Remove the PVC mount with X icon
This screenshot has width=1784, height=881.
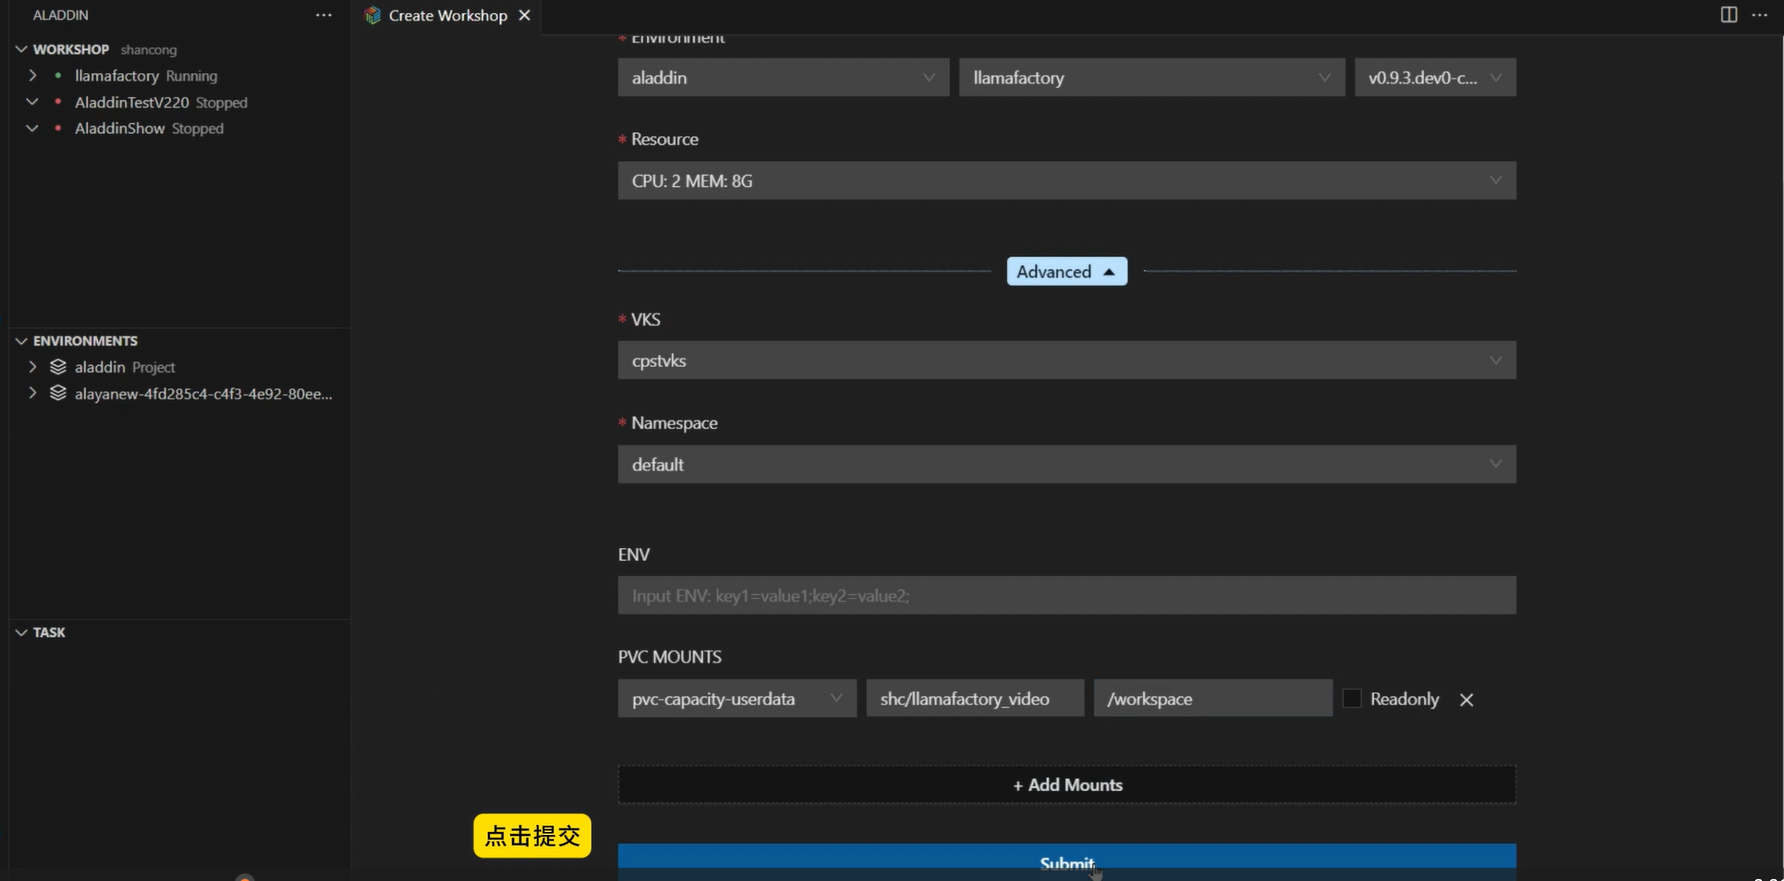[x=1466, y=699]
